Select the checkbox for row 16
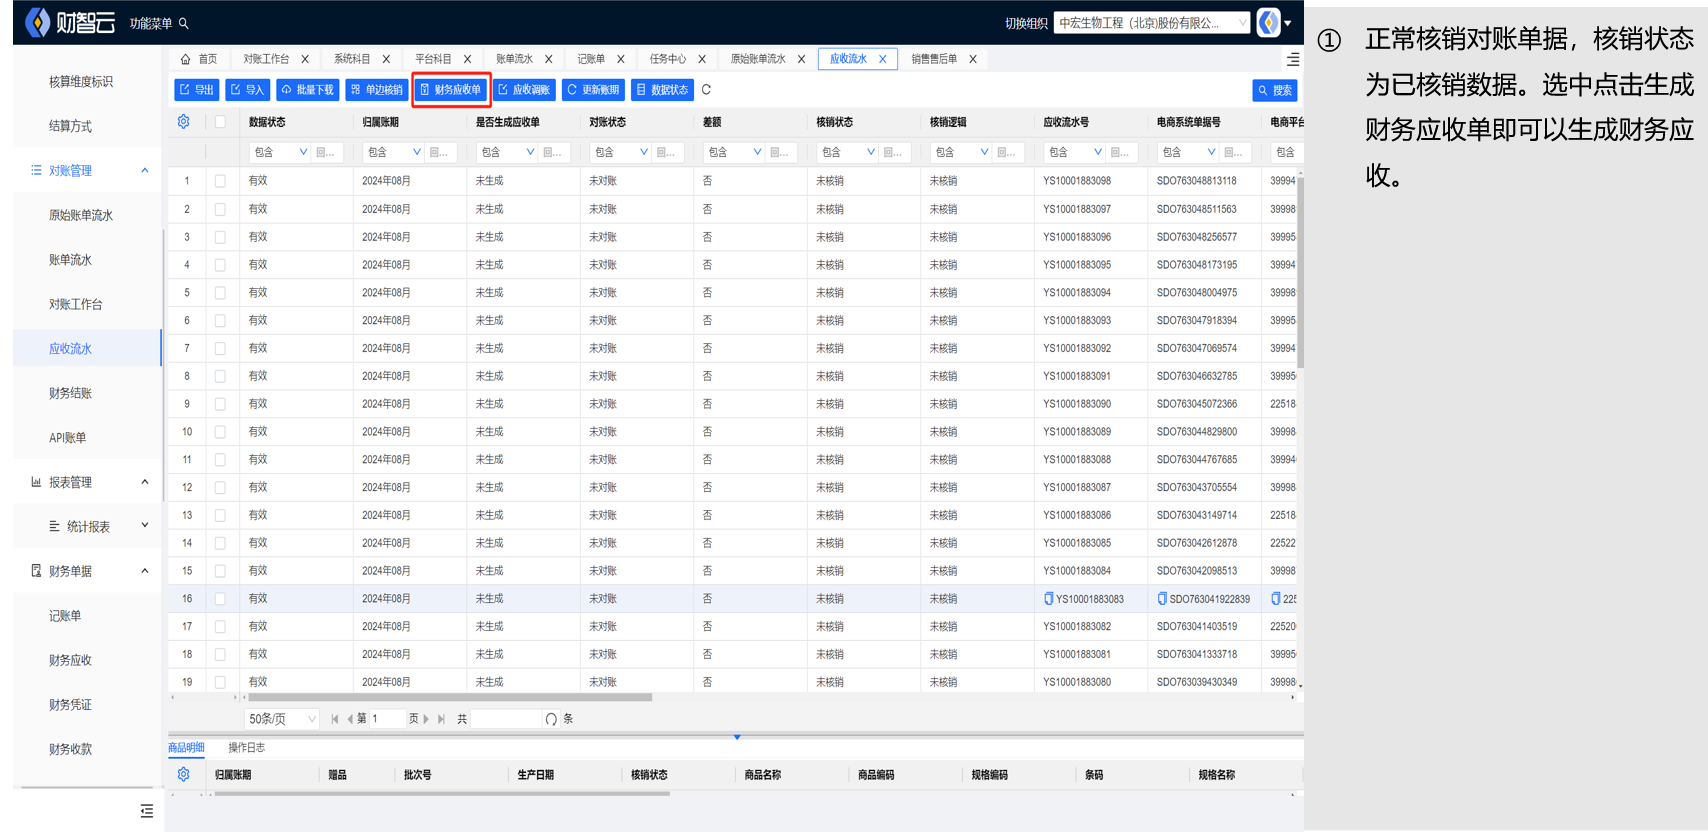 [x=220, y=599]
